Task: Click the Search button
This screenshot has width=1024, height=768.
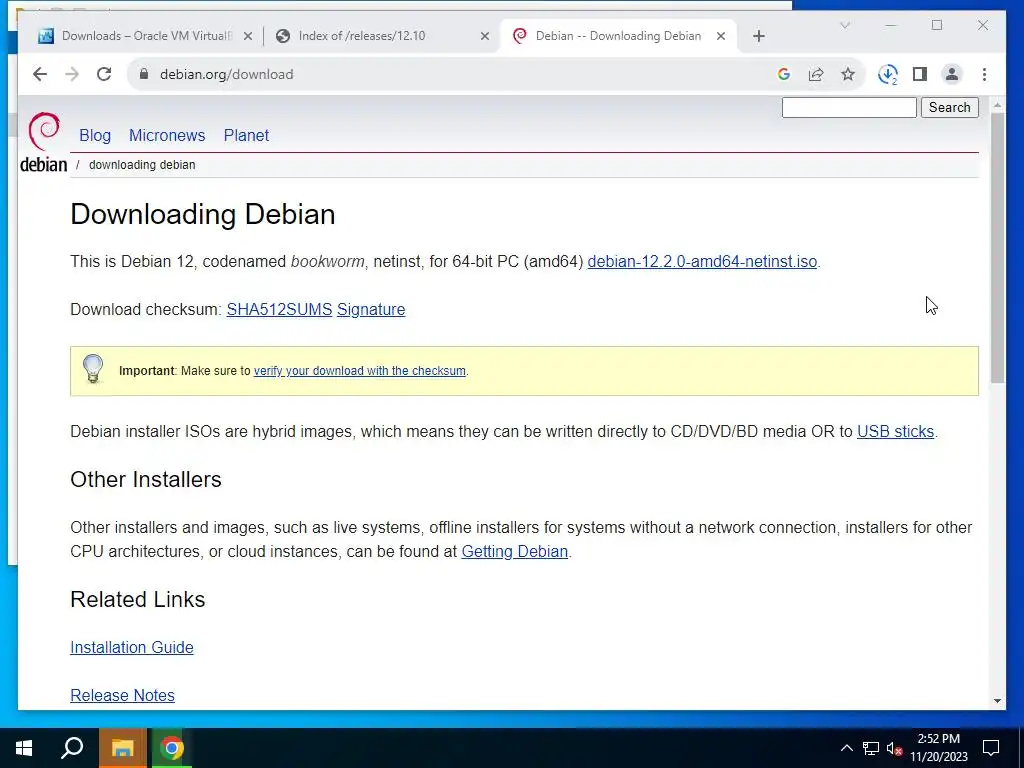Action: click(950, 108)
